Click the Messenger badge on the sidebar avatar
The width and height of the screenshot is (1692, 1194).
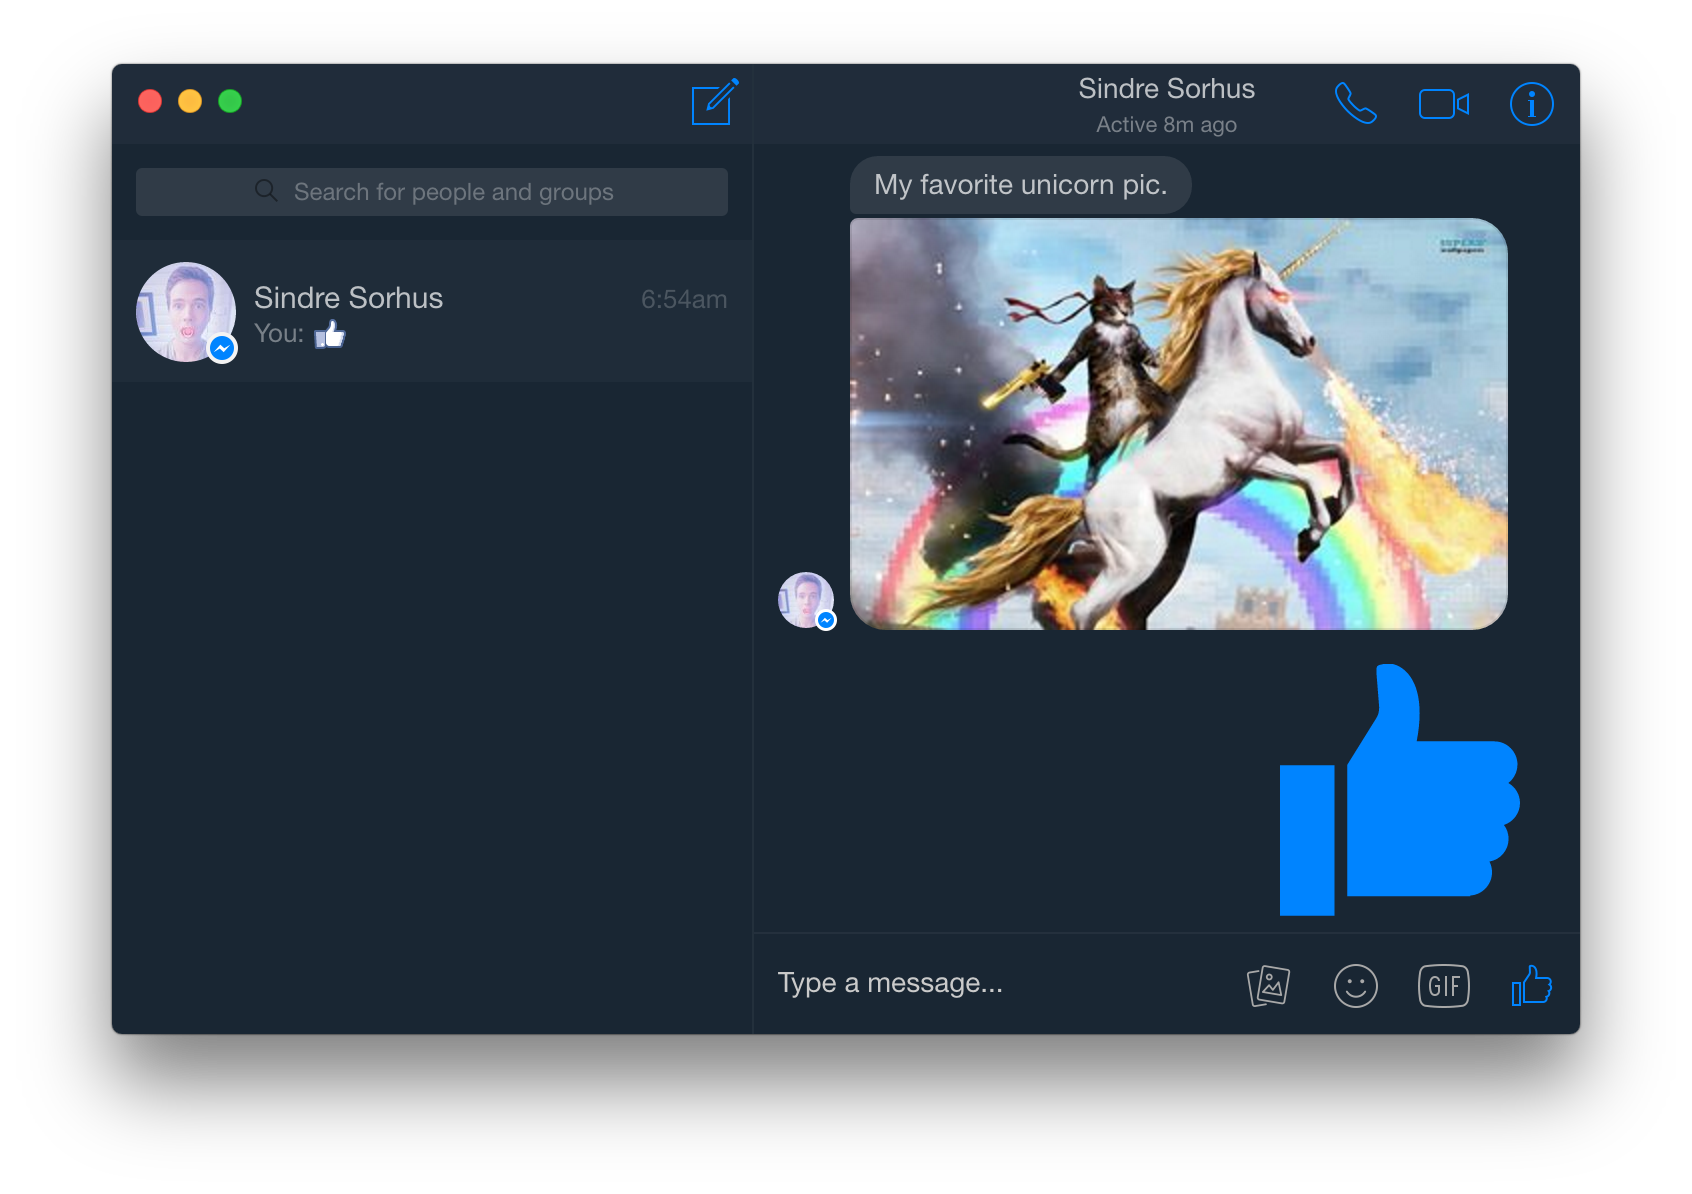click(x=222, y=348)
